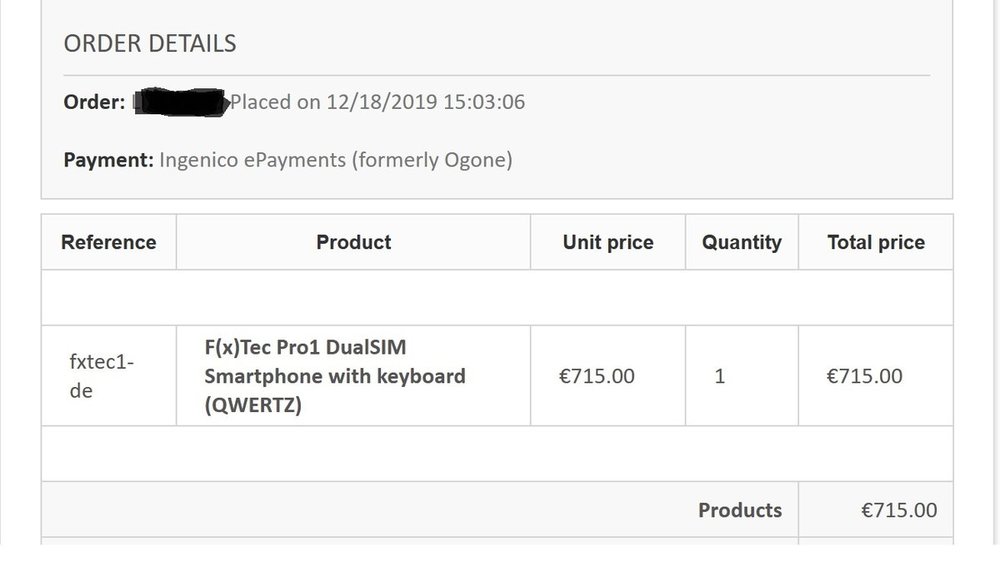Click the Reference column header
The height and width of the screenshot is (566, 1000).
[108, 242]
